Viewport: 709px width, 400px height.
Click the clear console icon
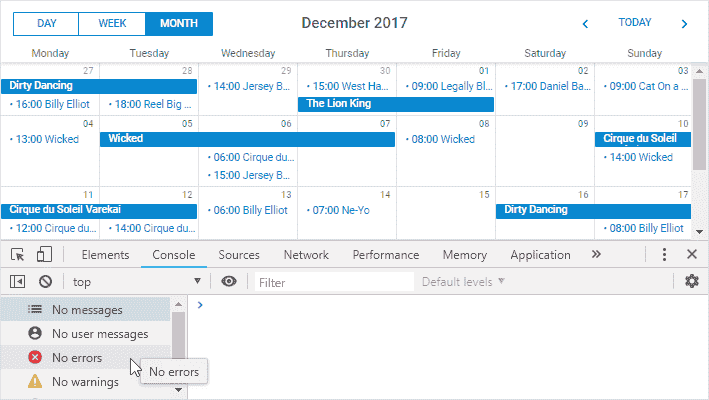tap(45, 282)
